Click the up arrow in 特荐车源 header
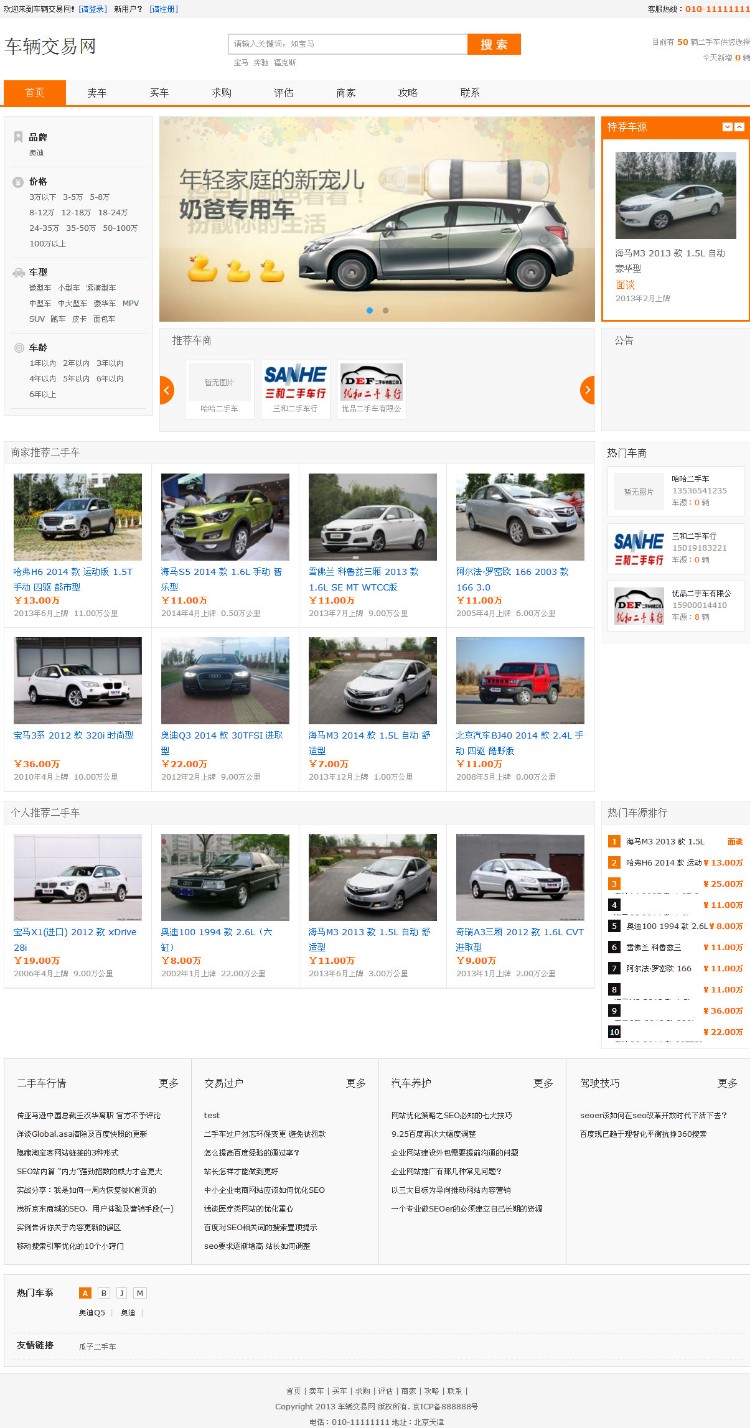This screenshot has height=1428, width=750. pyautogui.click(x=740, y=127)
